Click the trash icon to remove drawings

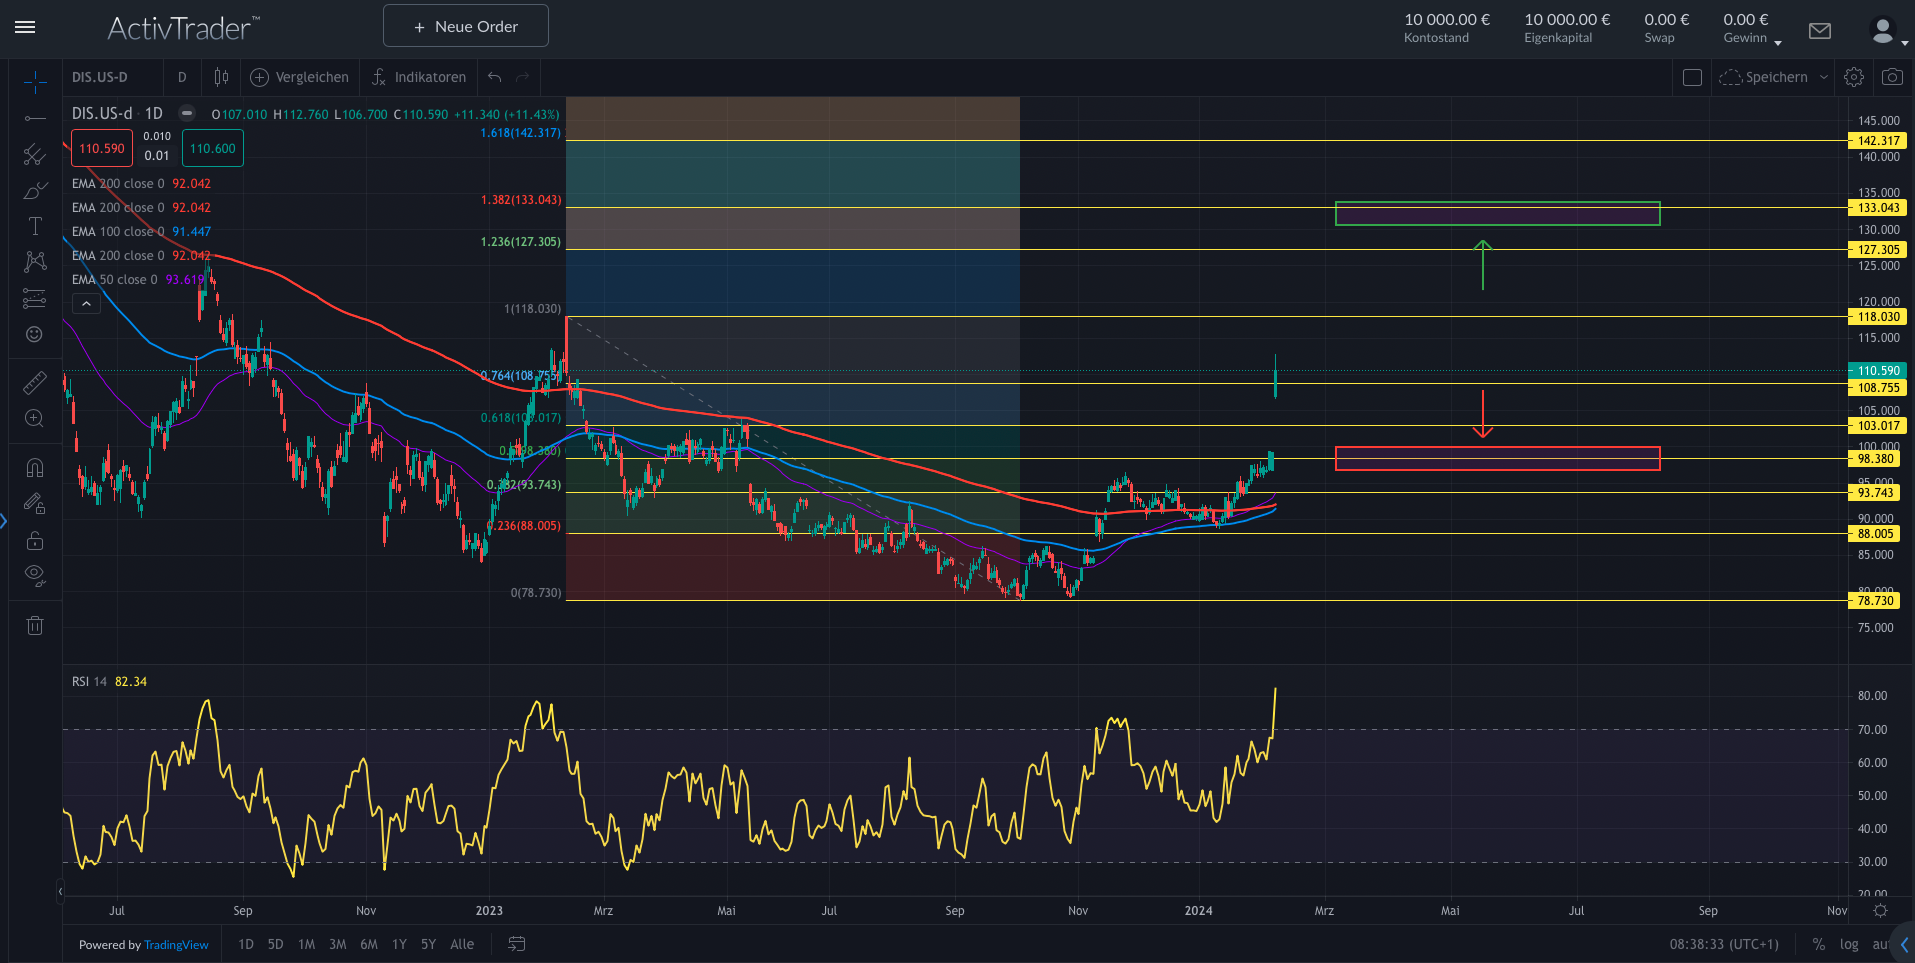(35, 626)
